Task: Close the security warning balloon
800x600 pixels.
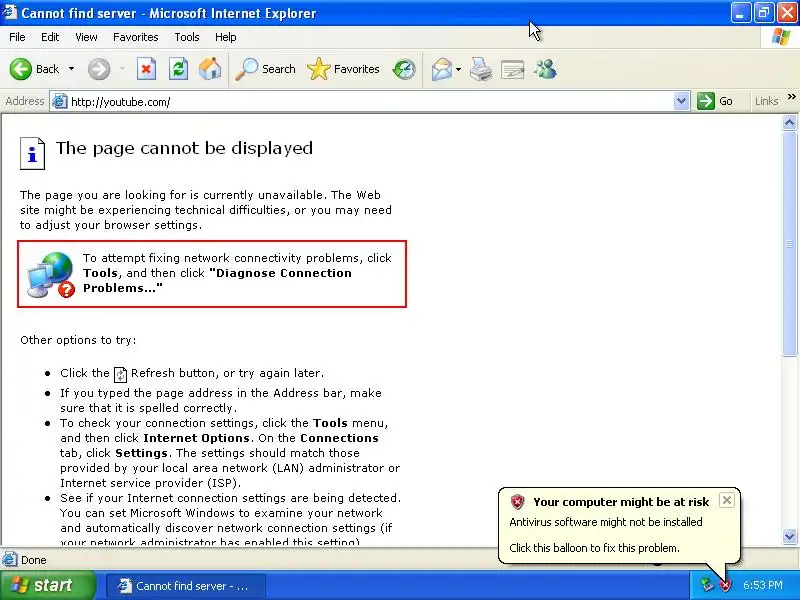Action: coord(727,500)
